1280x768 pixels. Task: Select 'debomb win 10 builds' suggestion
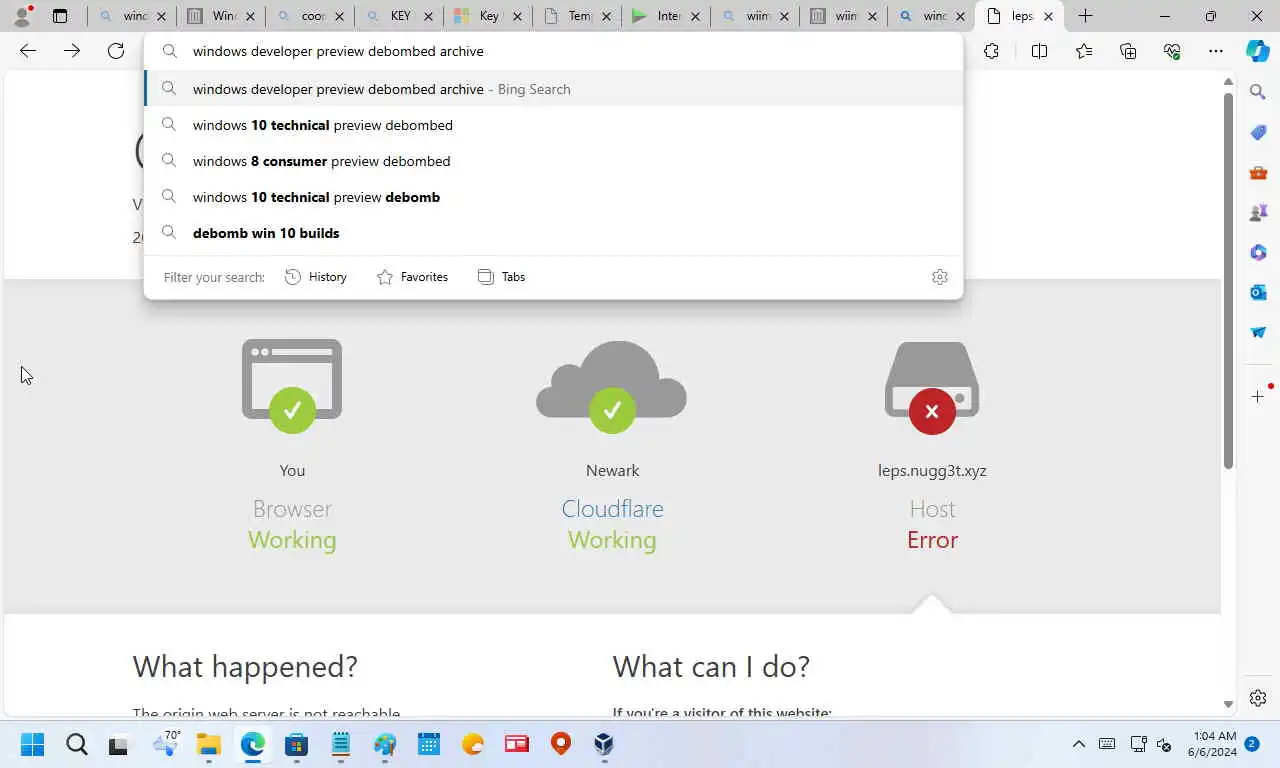554,233
